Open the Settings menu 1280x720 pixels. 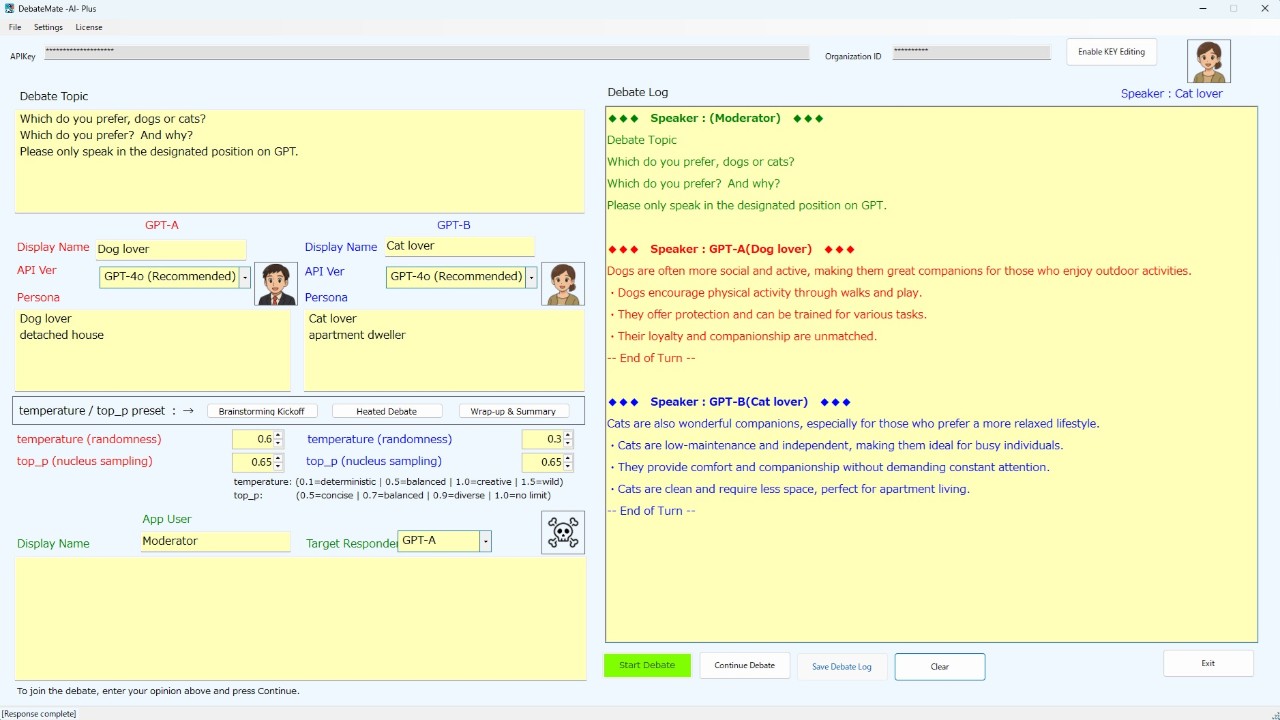[x=48, y=27]
